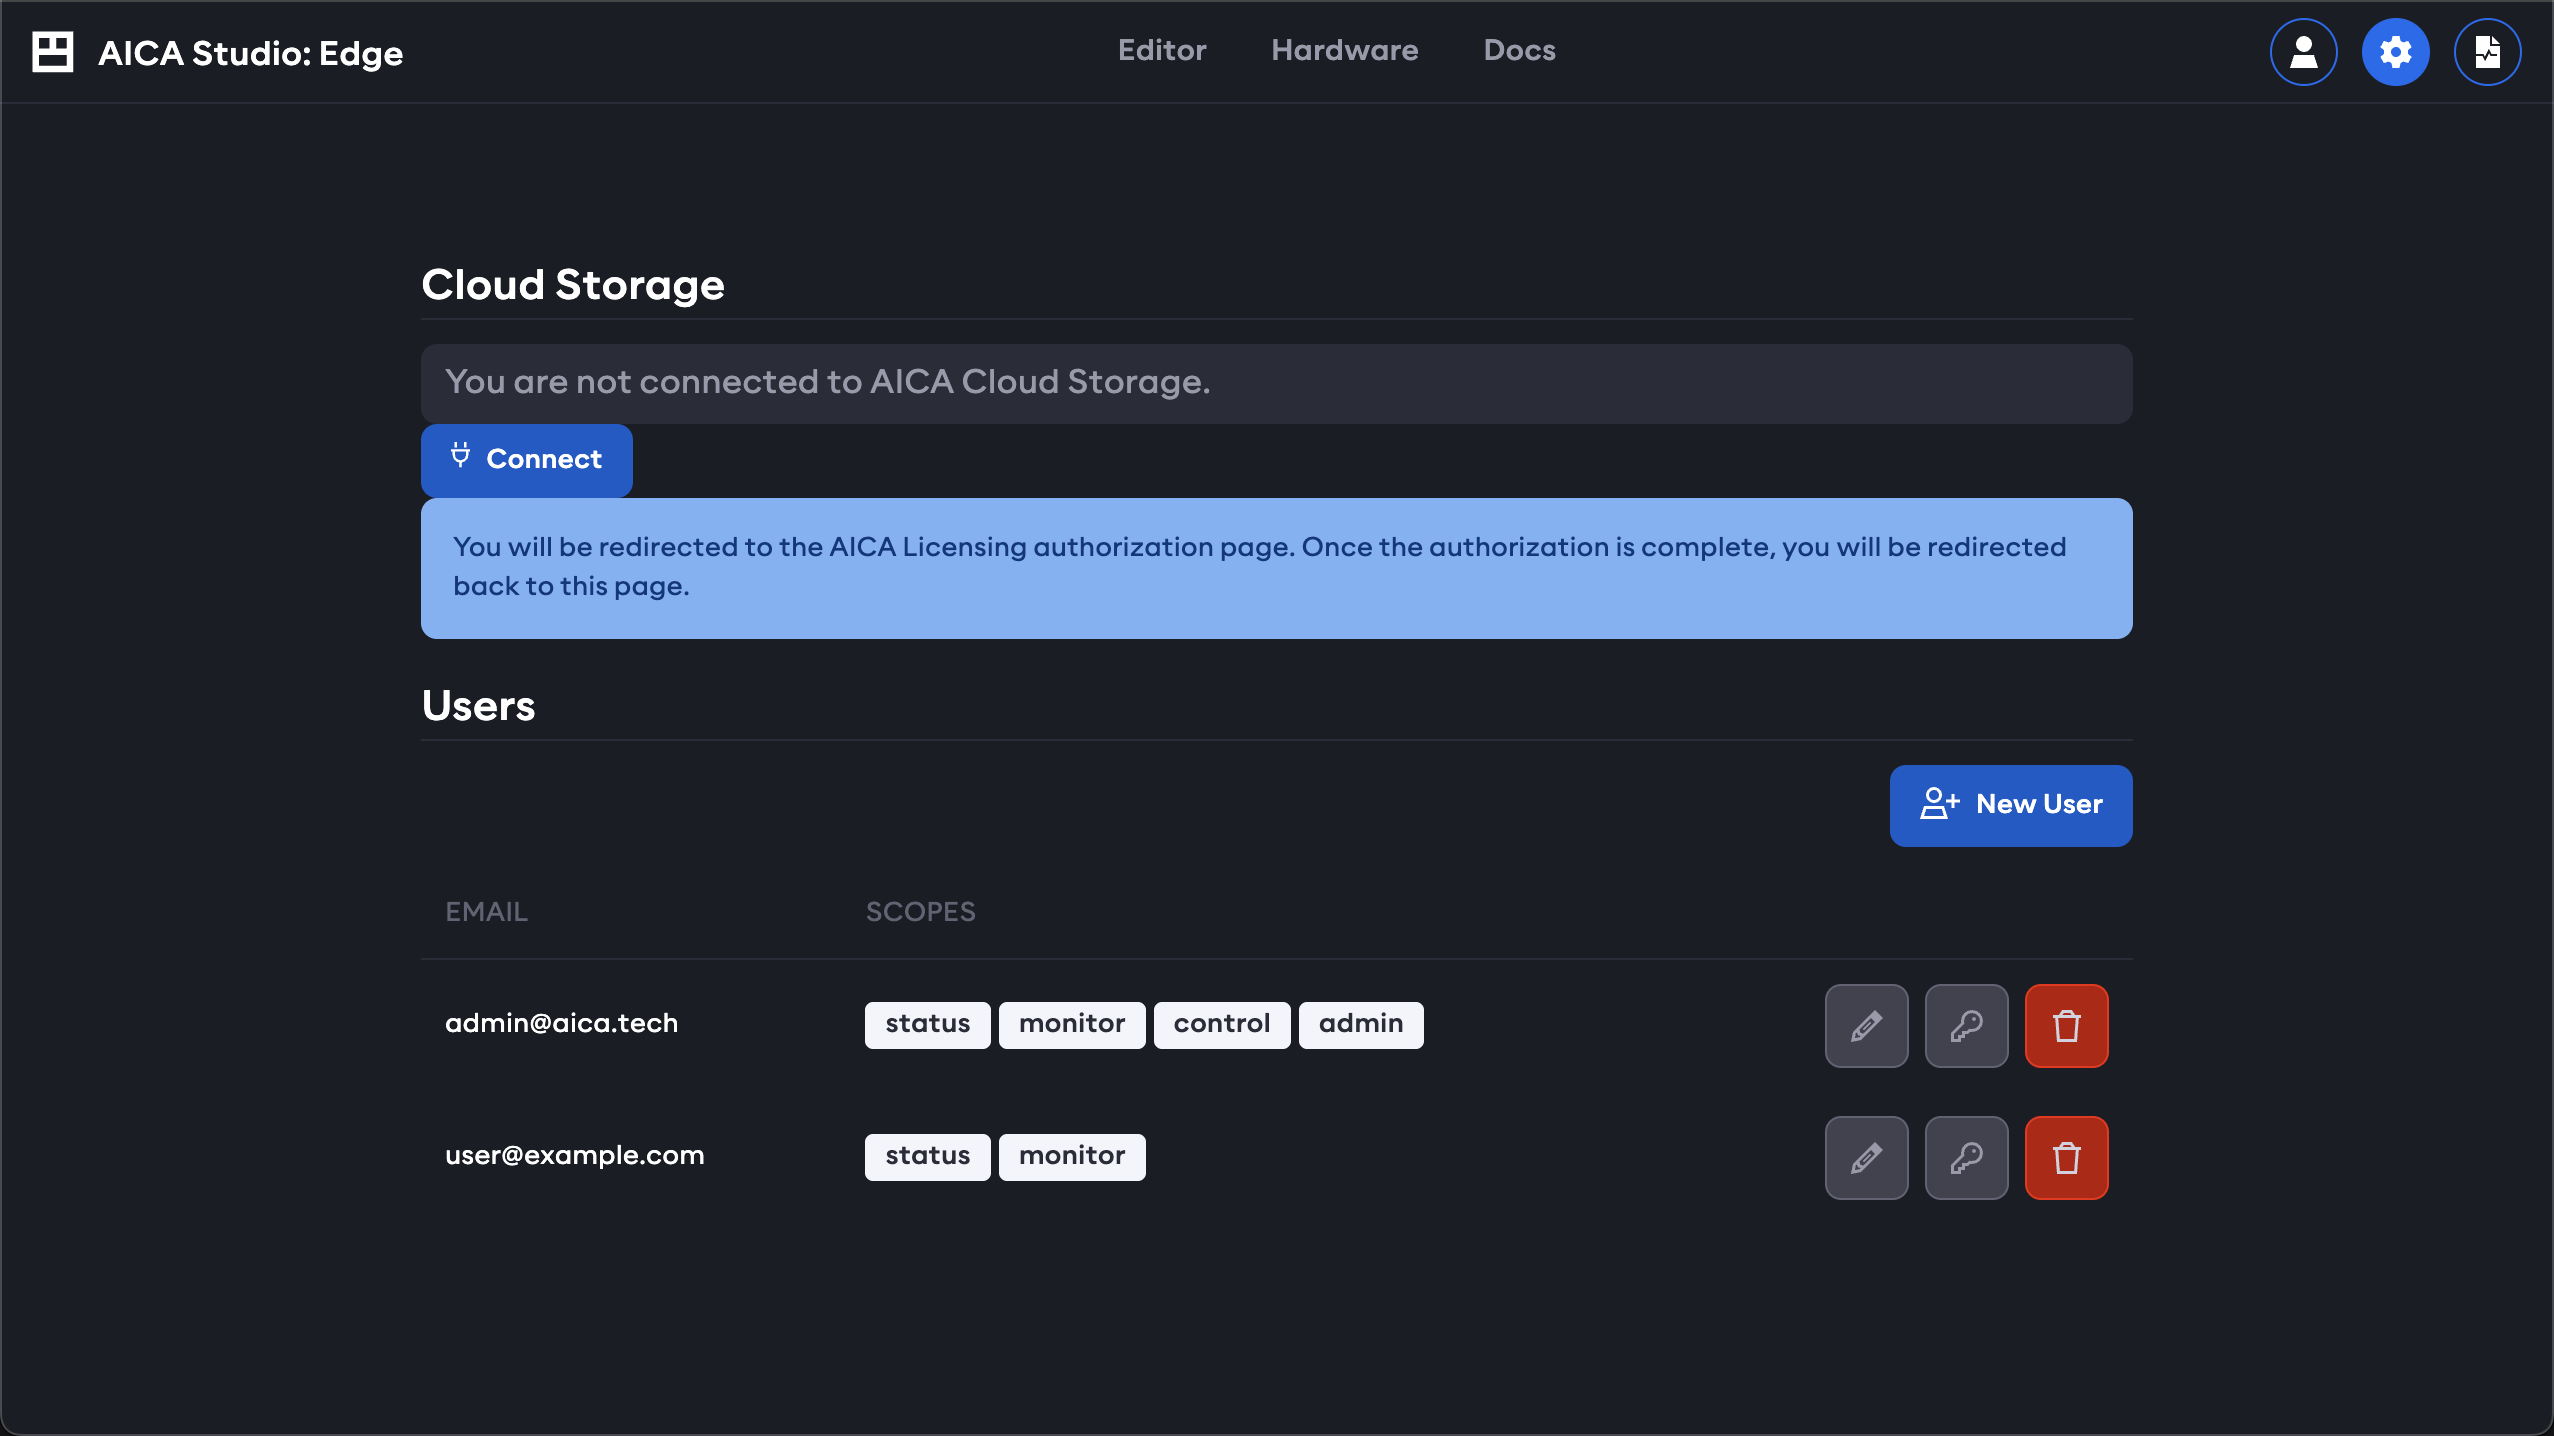Click monitor scope badge for admin@aica.tech
Image resolution: width=2554 pixels, height=1436 pixels.
point(1072,1025)
